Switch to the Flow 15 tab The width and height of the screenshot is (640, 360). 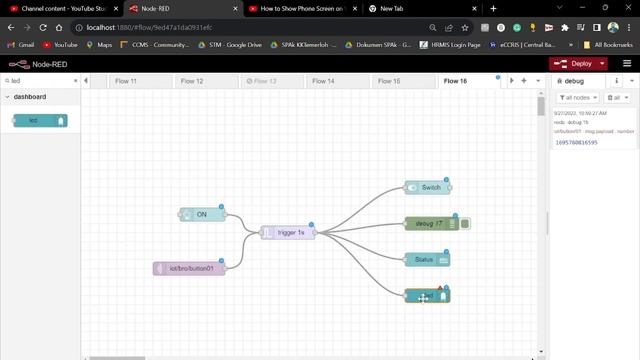click(404, 81)
